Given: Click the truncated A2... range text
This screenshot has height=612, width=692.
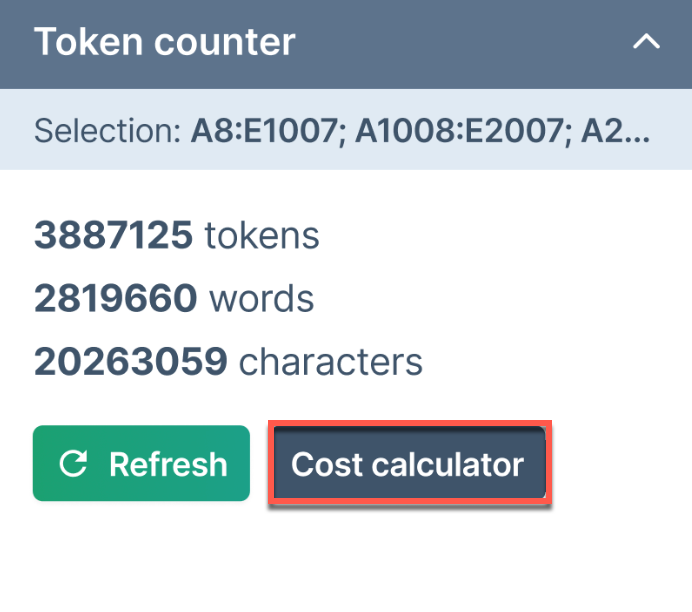Looking at the screenshot, I should pos(616,131).
